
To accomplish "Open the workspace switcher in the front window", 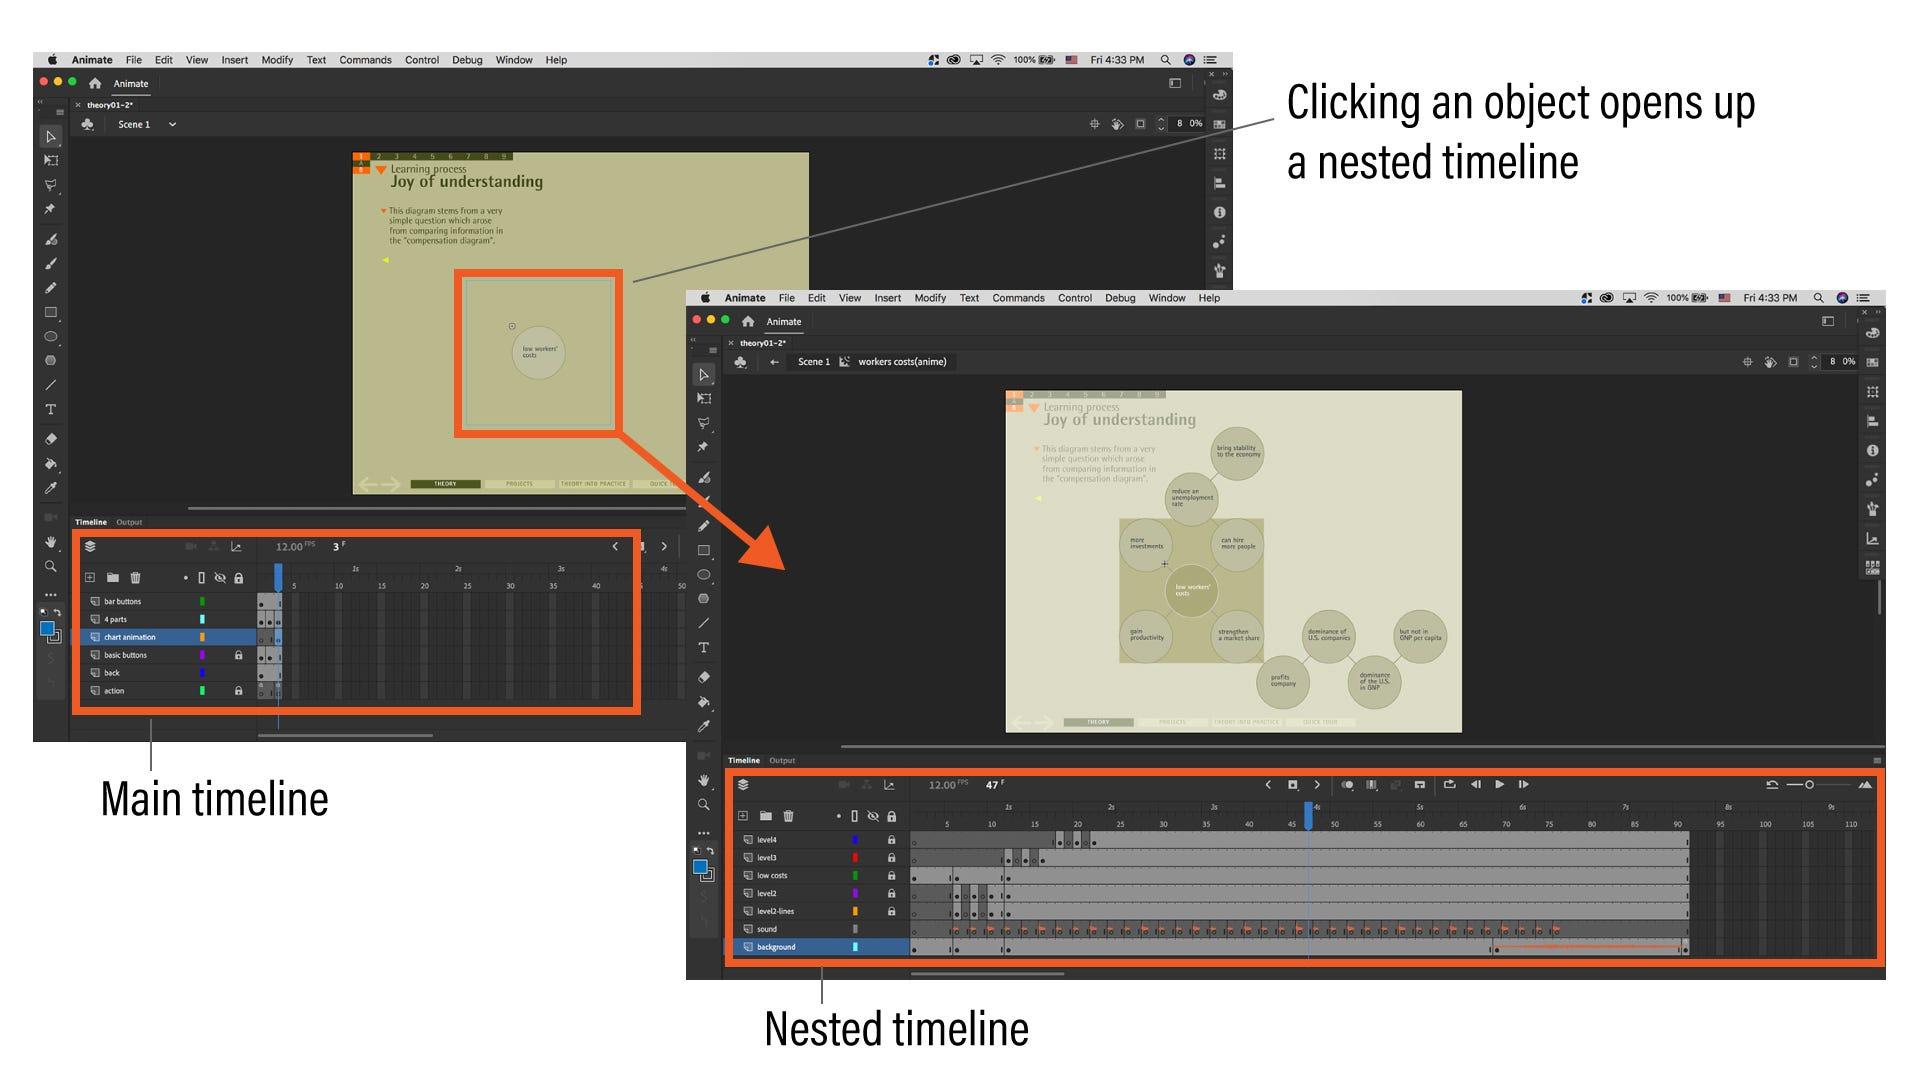I will point(1828,321).
